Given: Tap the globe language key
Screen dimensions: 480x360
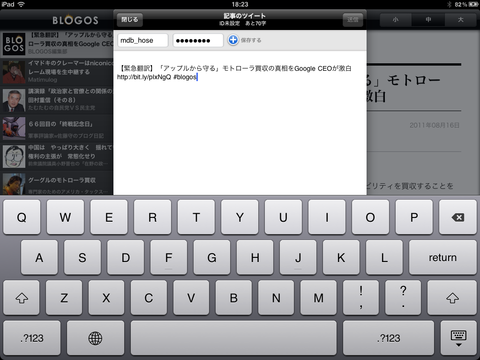Looking at the screenshot, I should [x=95, y=338].
